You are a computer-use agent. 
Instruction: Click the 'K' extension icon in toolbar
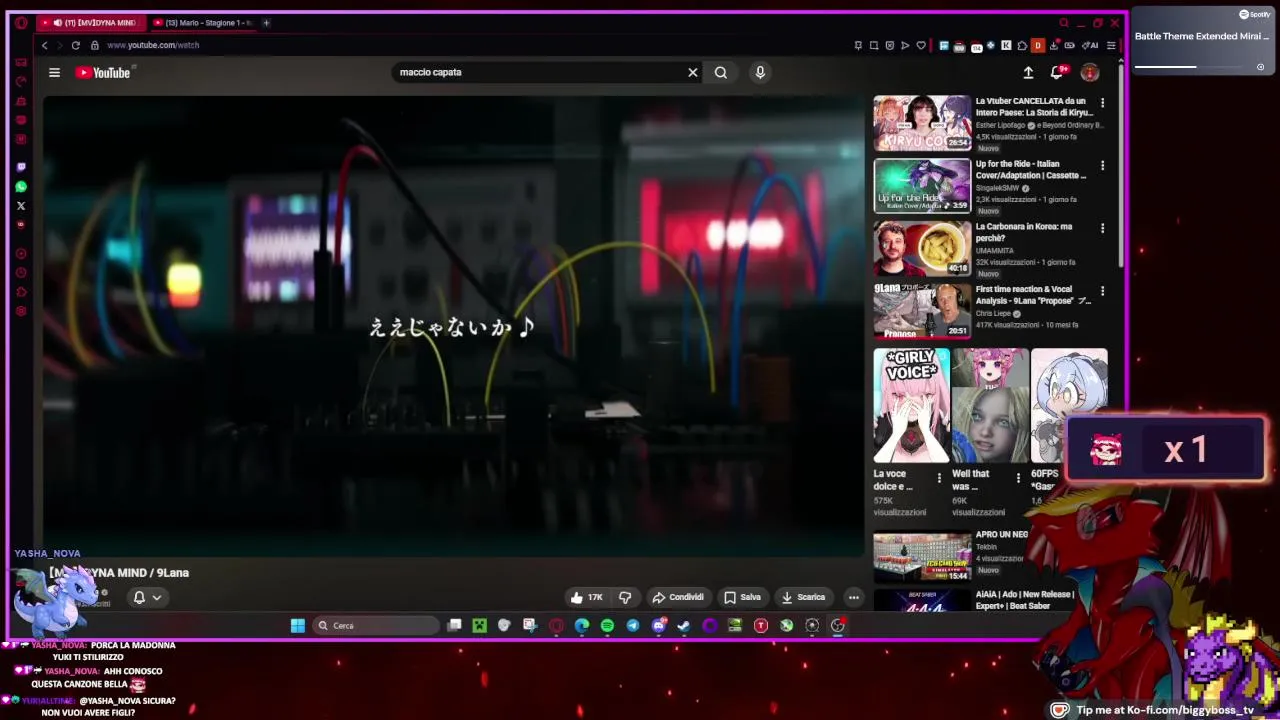click(1006, 45)
